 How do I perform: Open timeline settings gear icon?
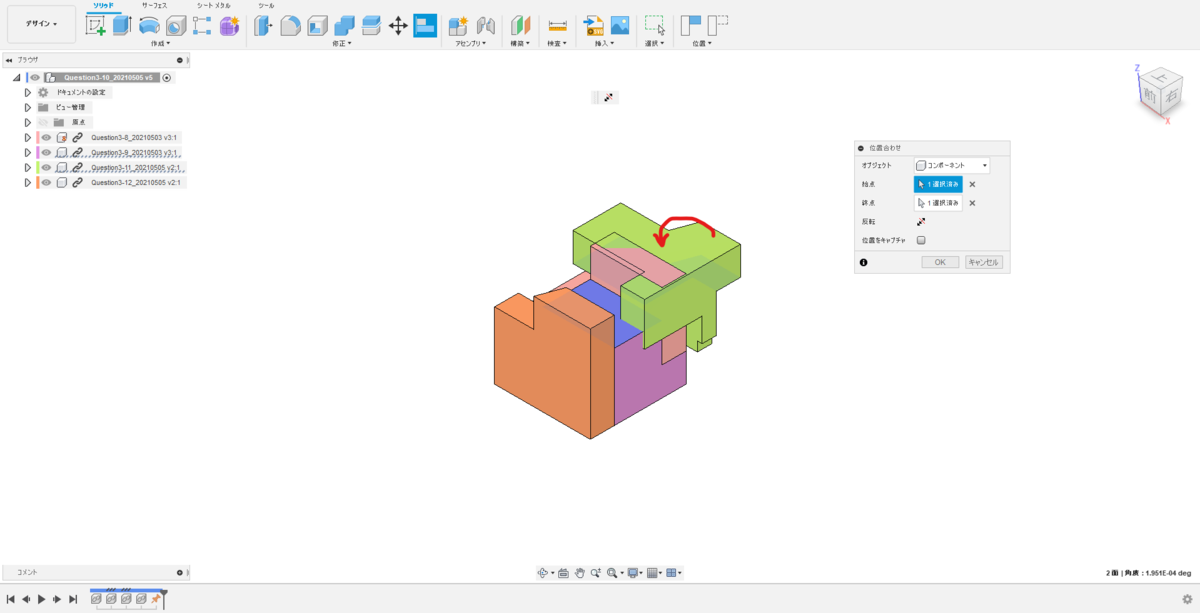pos(1187,598)
